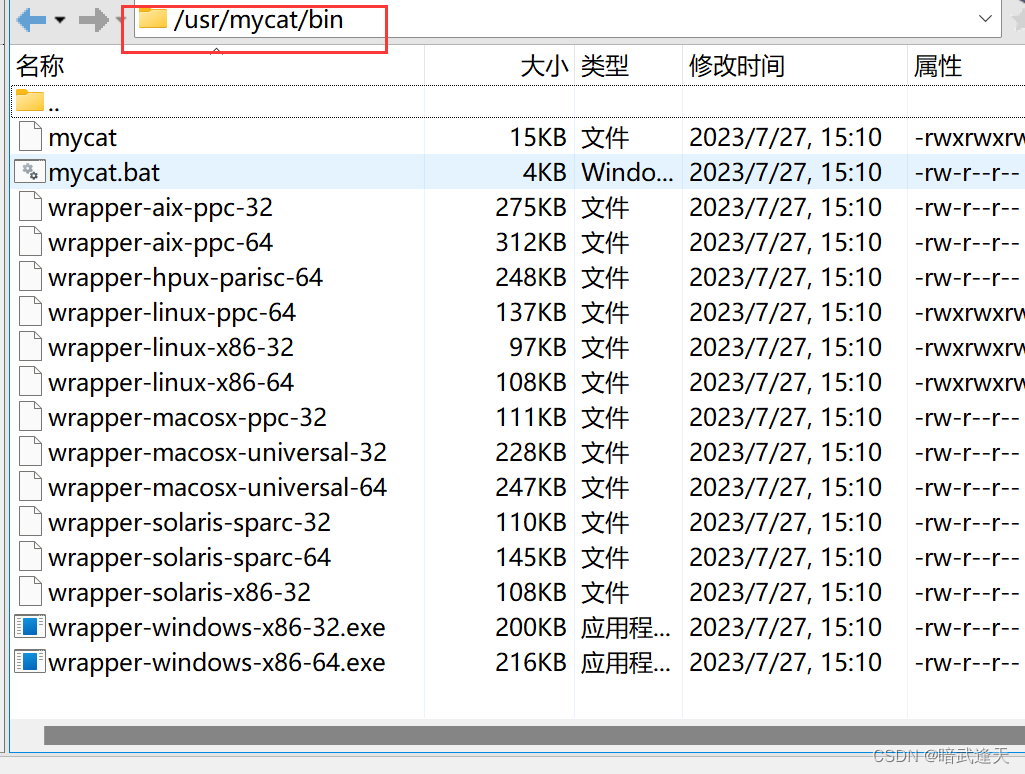Click the 4KB size of mycat.bat
This screenshot has height=774, width=1025.
(x=544, y=173)
